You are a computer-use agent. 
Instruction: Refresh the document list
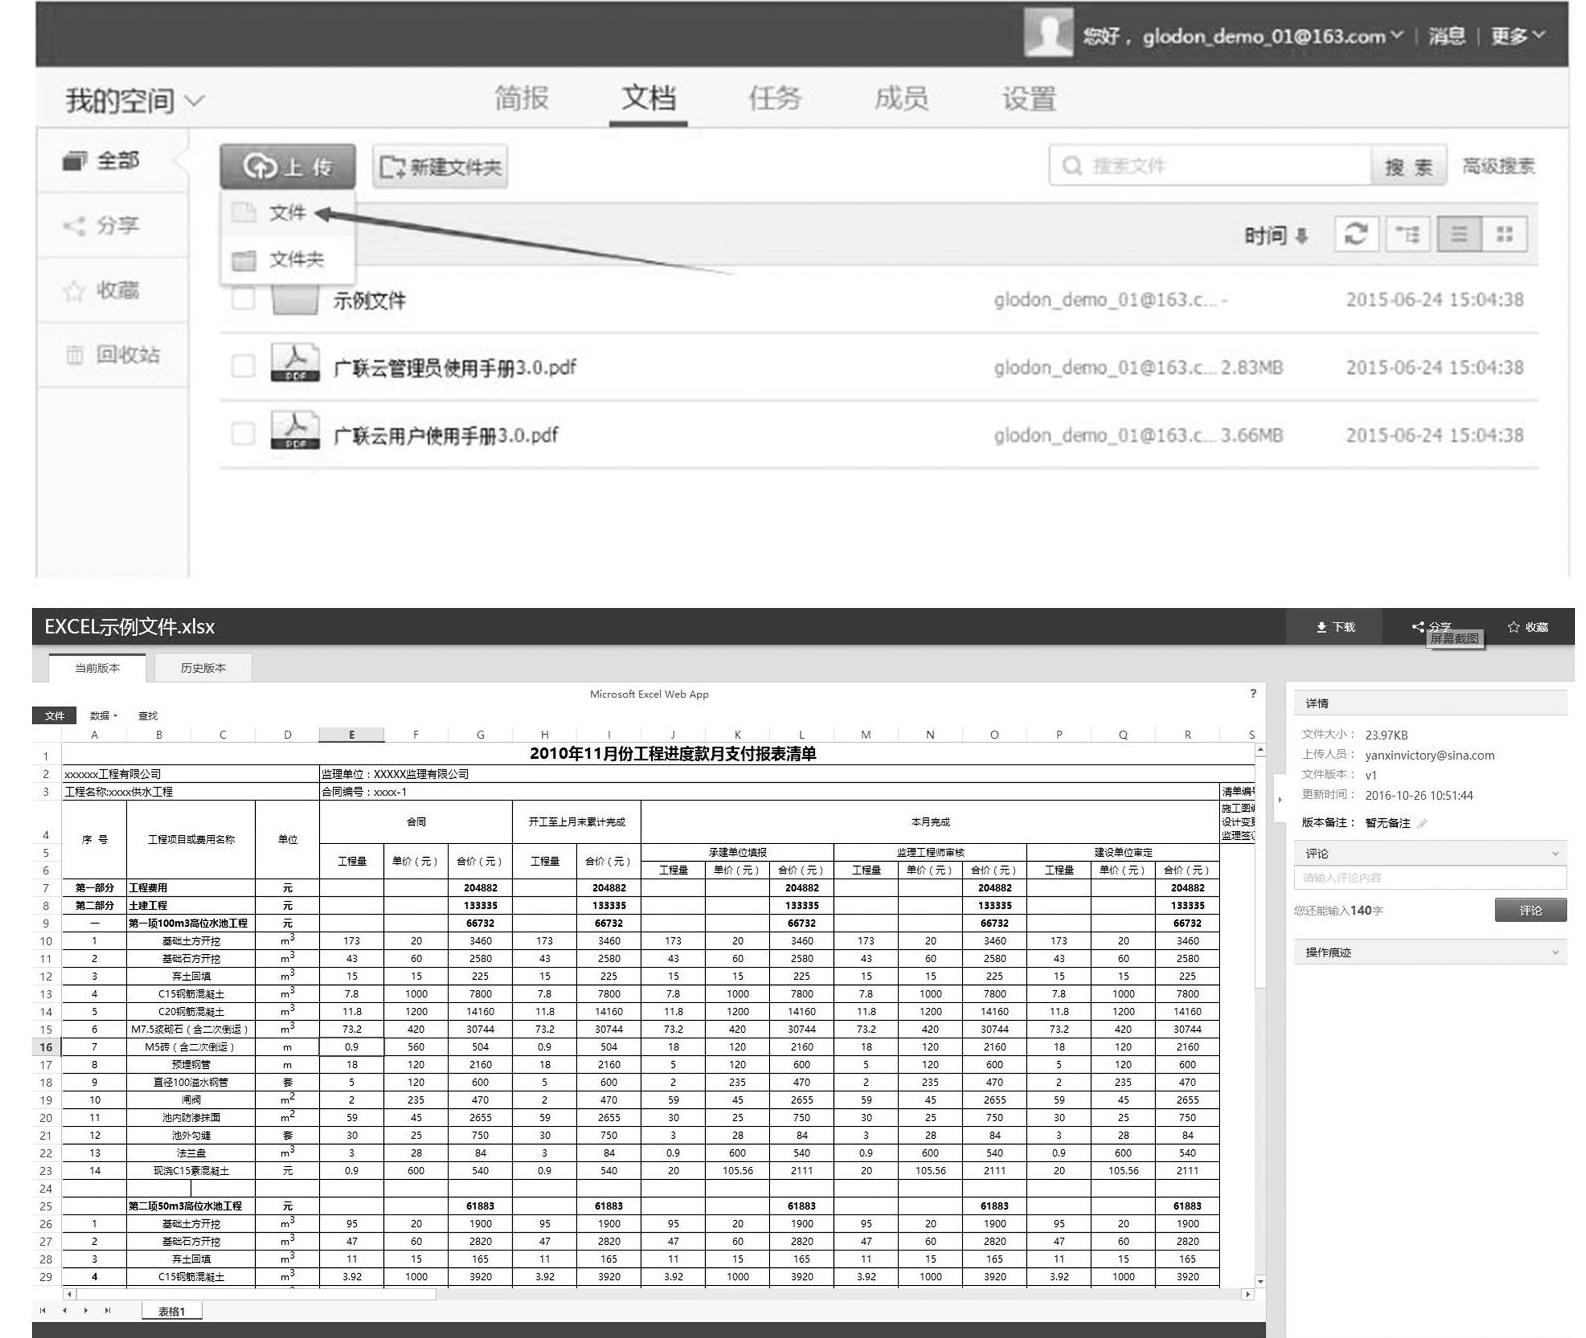point(1356,235)
